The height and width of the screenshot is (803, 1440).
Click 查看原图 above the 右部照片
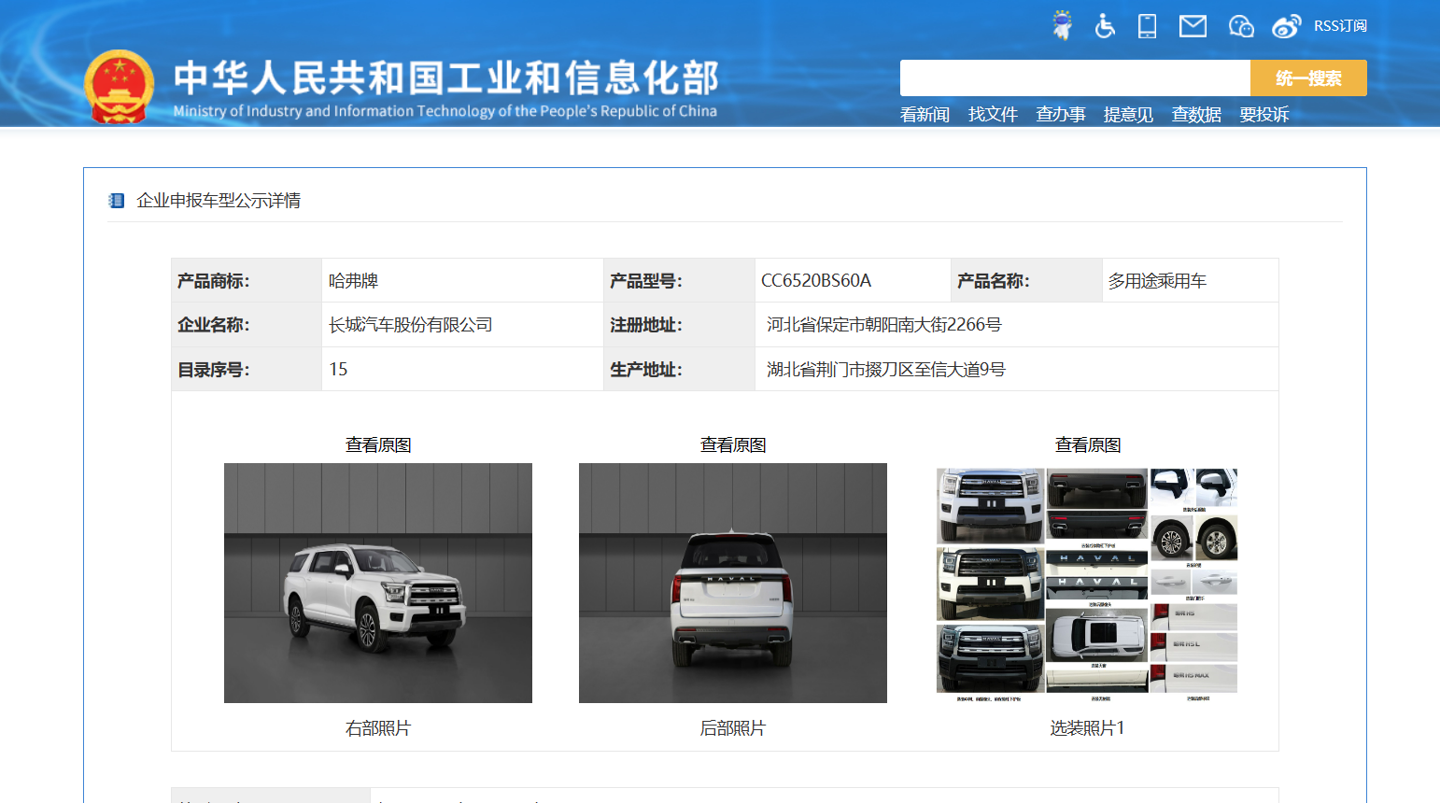[378, 445]
